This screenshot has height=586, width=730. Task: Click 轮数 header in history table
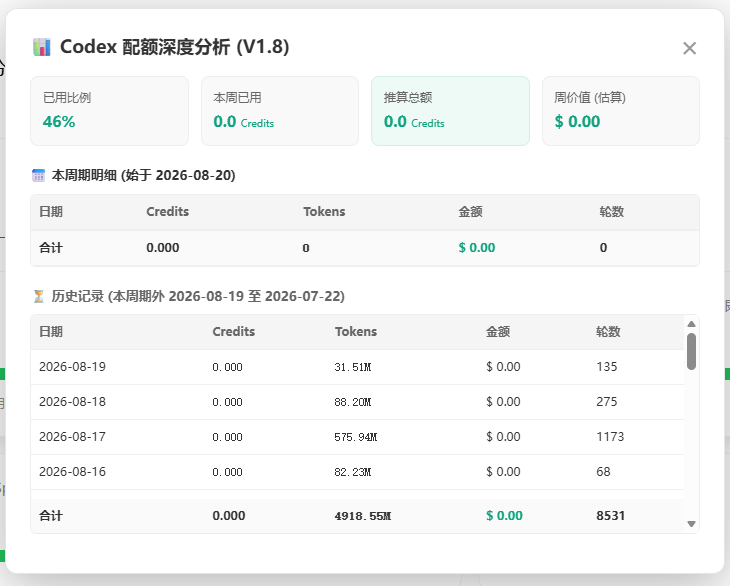click(x=608, y=331)
